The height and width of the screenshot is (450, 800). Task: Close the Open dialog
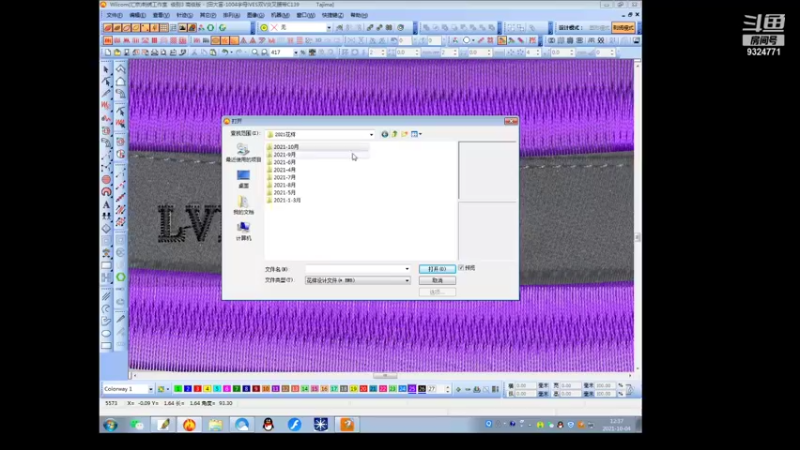point(511,121)
